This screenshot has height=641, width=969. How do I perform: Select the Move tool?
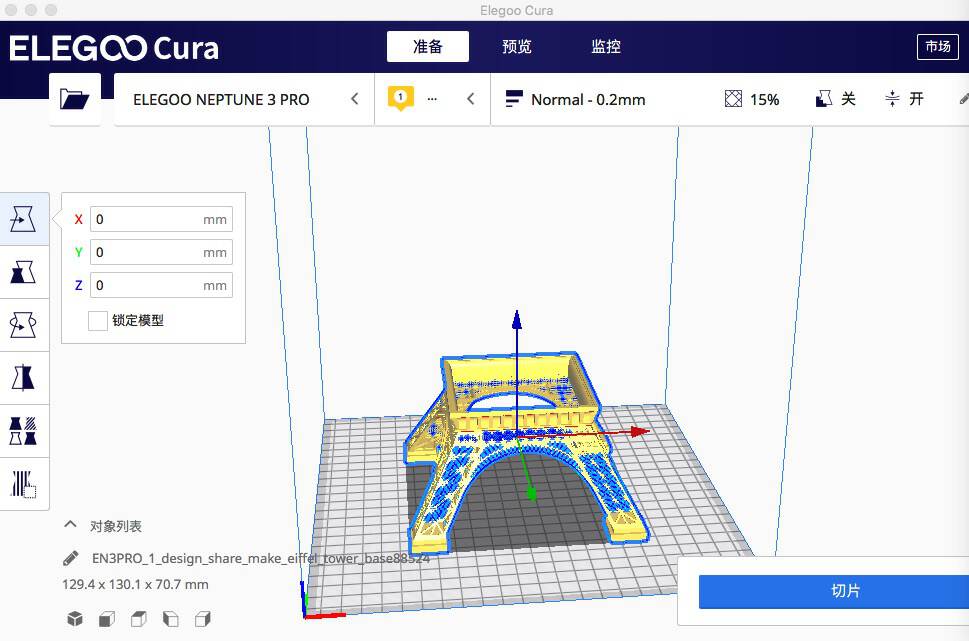(23, 219)
